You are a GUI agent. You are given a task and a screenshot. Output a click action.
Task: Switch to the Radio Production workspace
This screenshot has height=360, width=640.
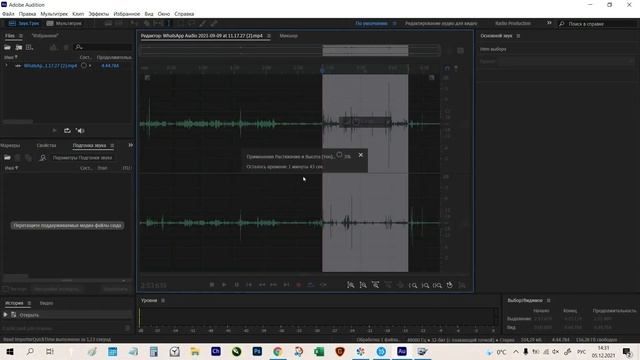tap(513, 23)
